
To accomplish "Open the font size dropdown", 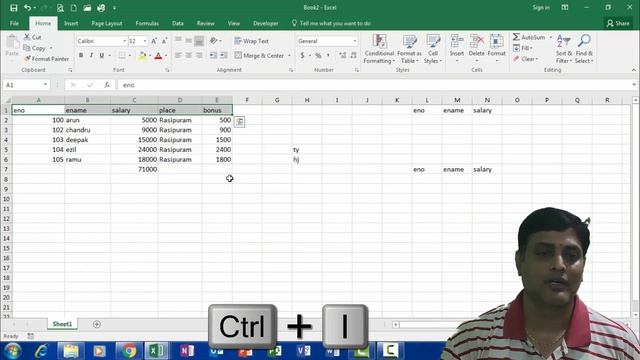I will point(144,41).
